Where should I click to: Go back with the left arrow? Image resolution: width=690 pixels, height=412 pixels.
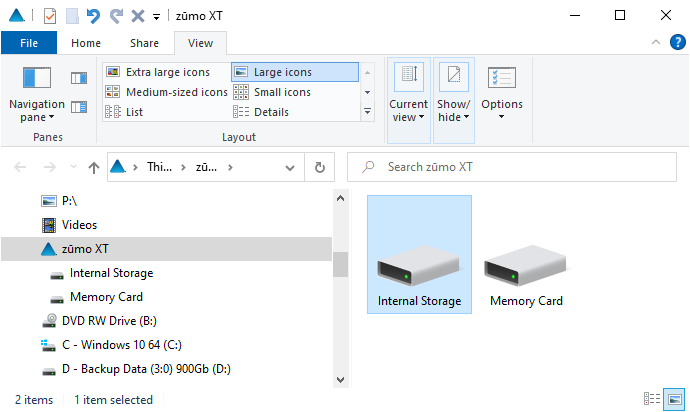(20, 167)
